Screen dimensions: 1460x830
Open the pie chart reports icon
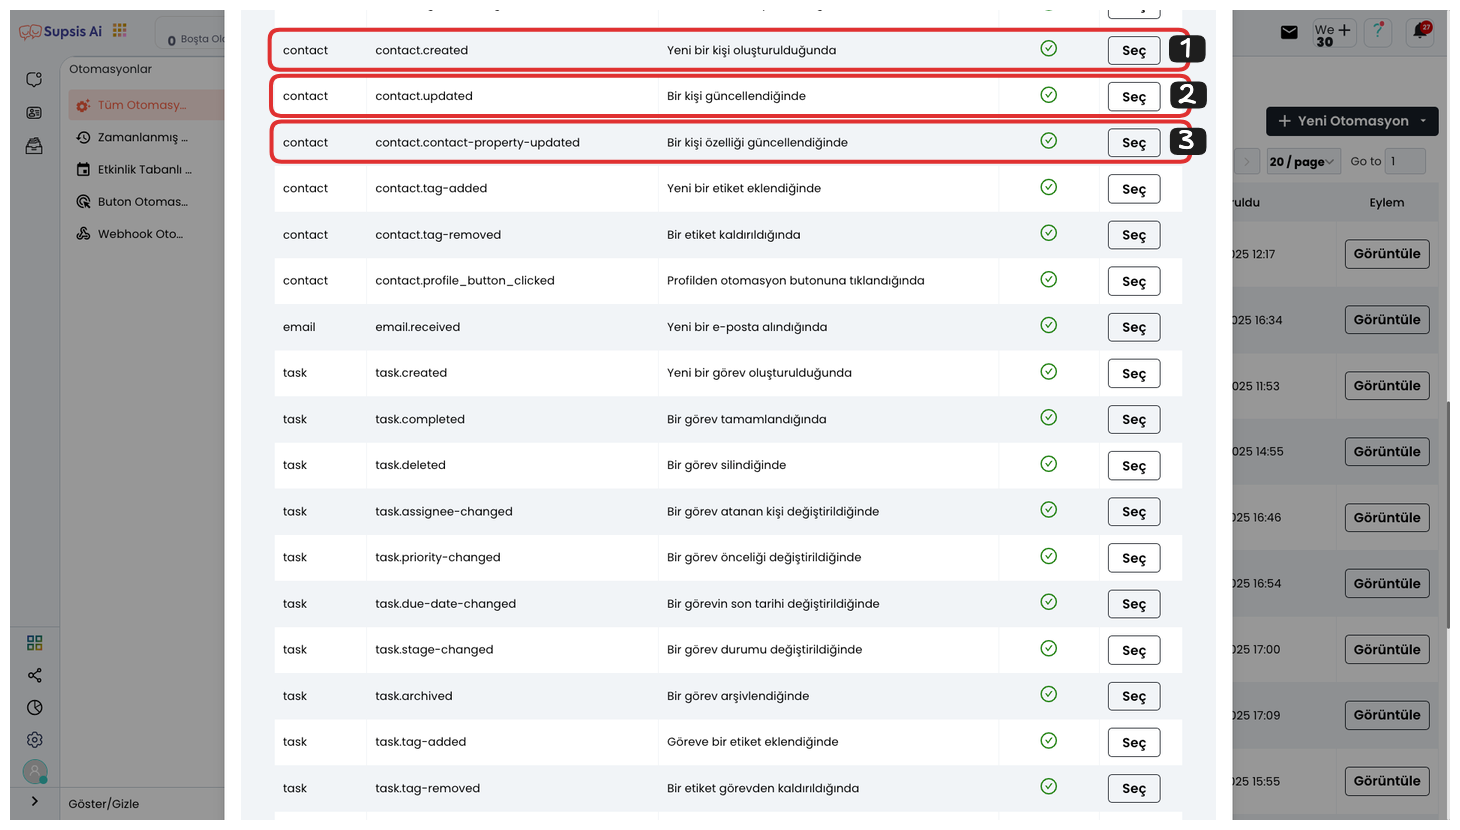point(35,708)
